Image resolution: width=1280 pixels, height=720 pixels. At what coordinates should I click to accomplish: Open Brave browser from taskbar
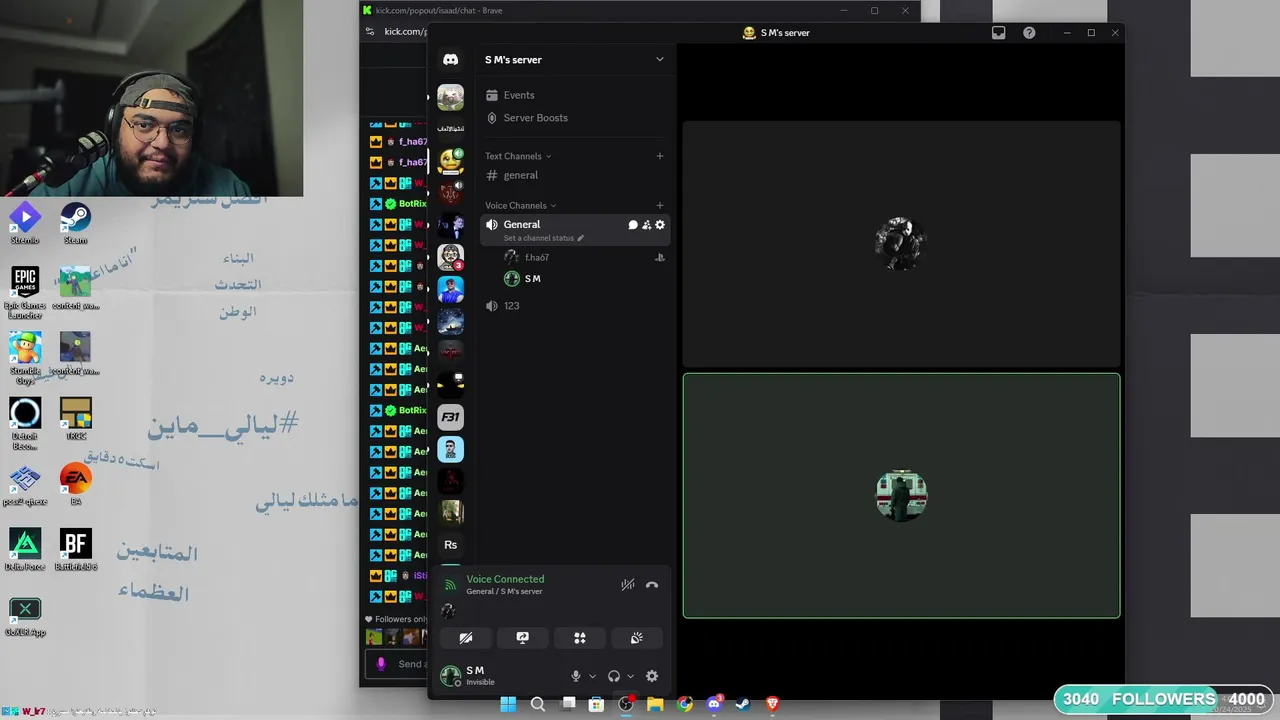coord(772,704)
